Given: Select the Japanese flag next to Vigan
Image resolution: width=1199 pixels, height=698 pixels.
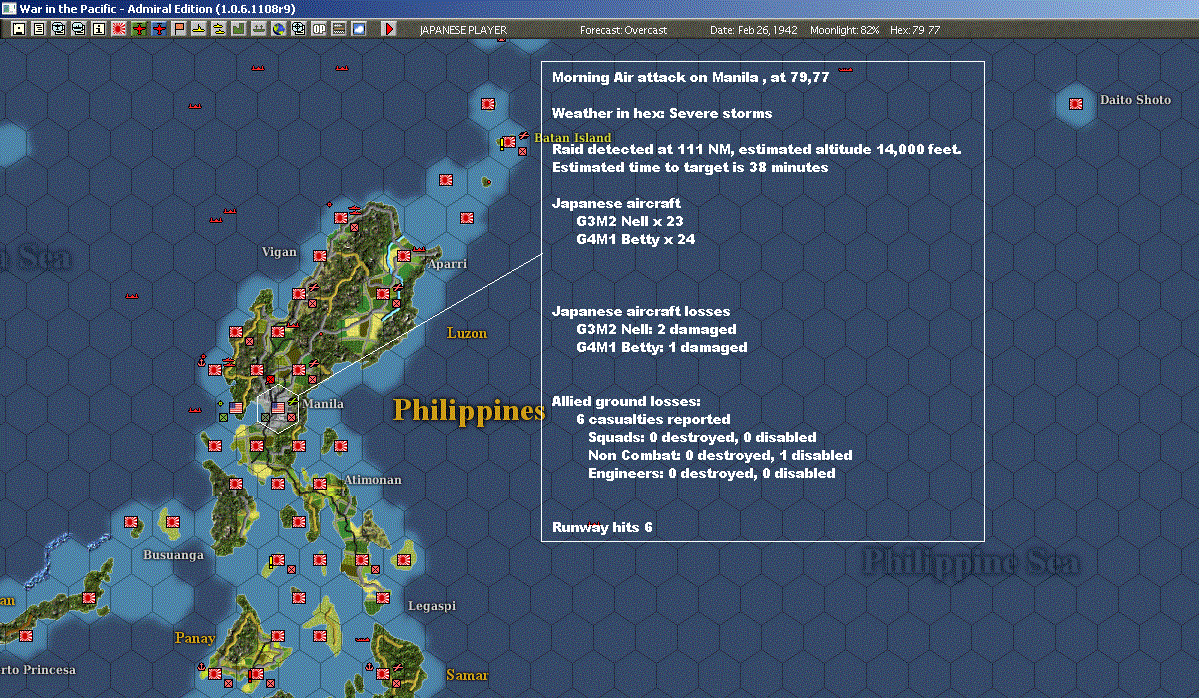Looking at the screenshot, I should coord(320,256).
